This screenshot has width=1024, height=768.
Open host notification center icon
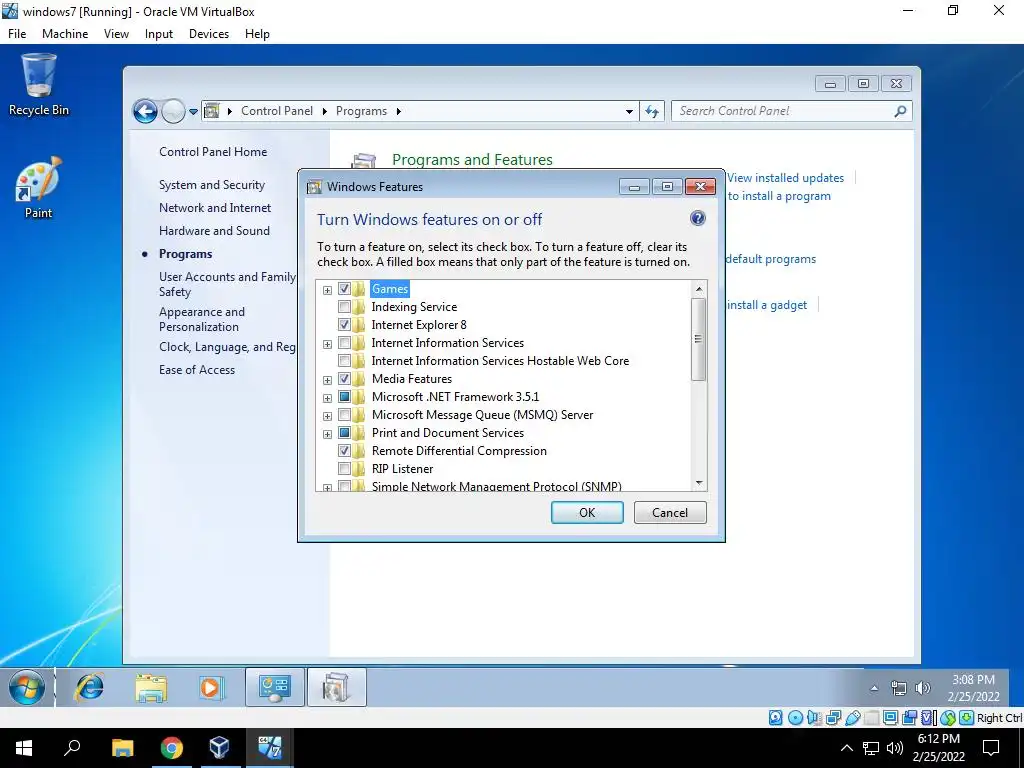[x=991, y=748]
